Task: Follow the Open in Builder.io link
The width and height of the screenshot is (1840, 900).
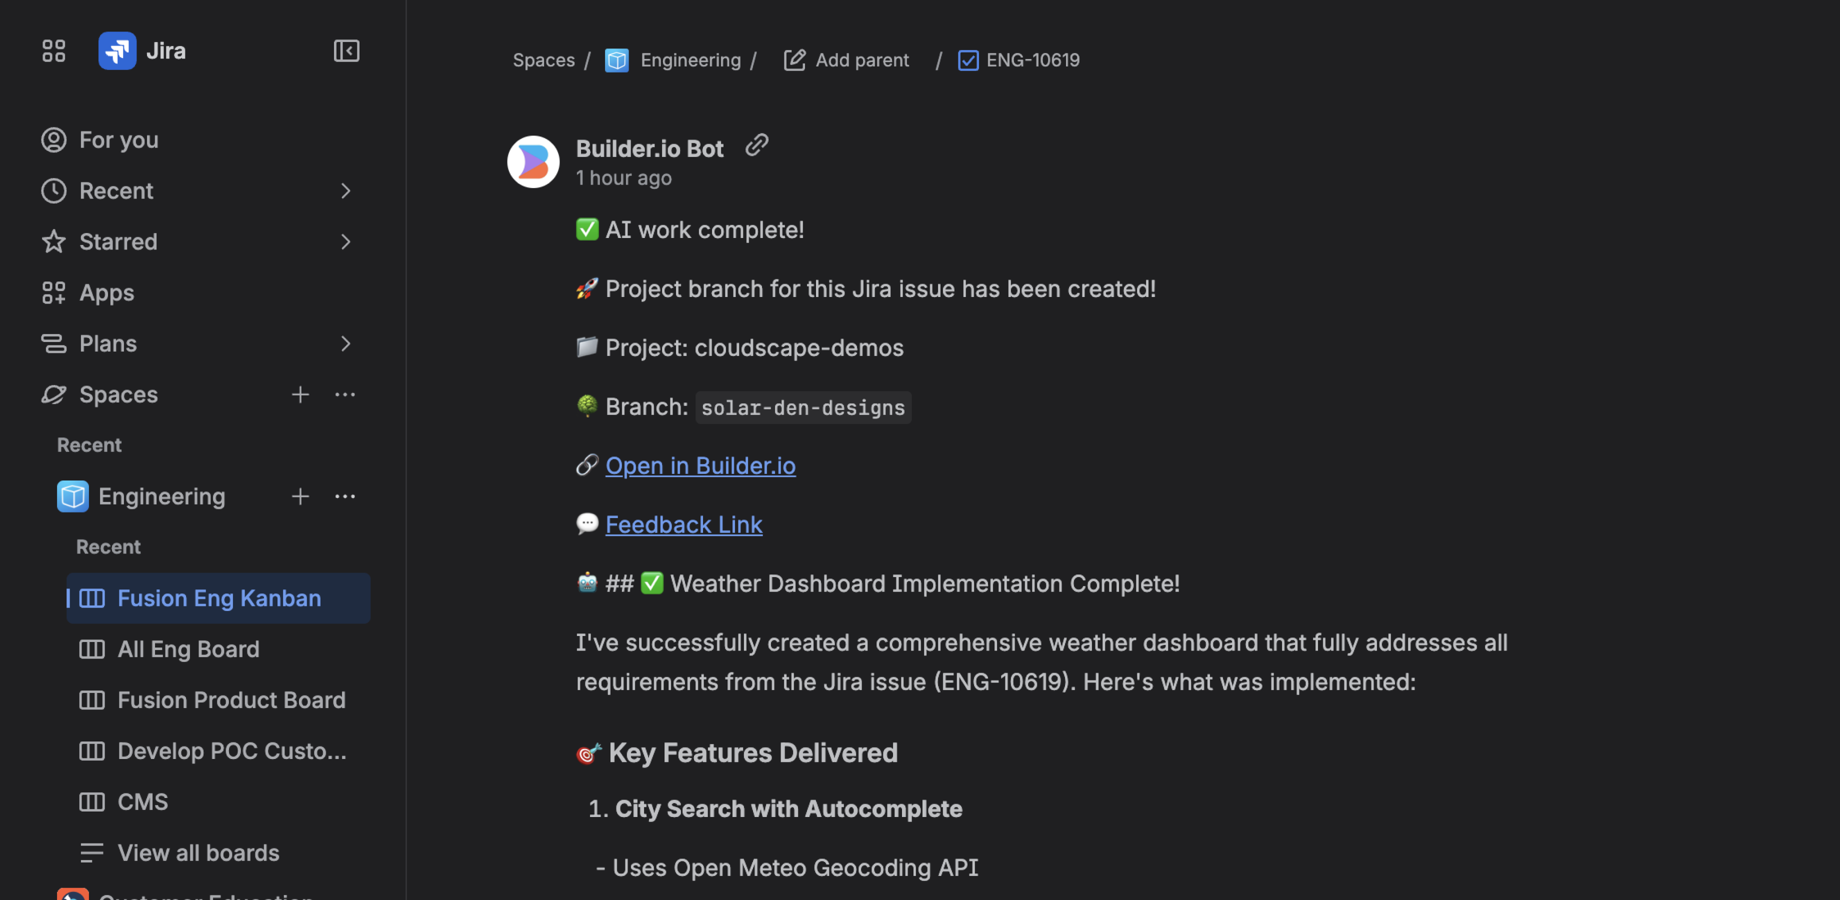Action: point(700,465)
